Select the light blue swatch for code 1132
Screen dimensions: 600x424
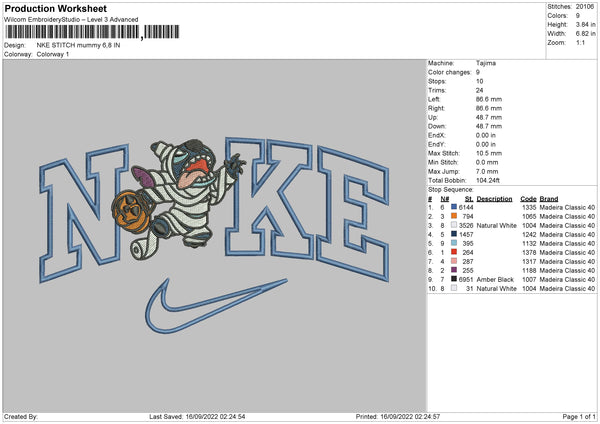[454, 243]
